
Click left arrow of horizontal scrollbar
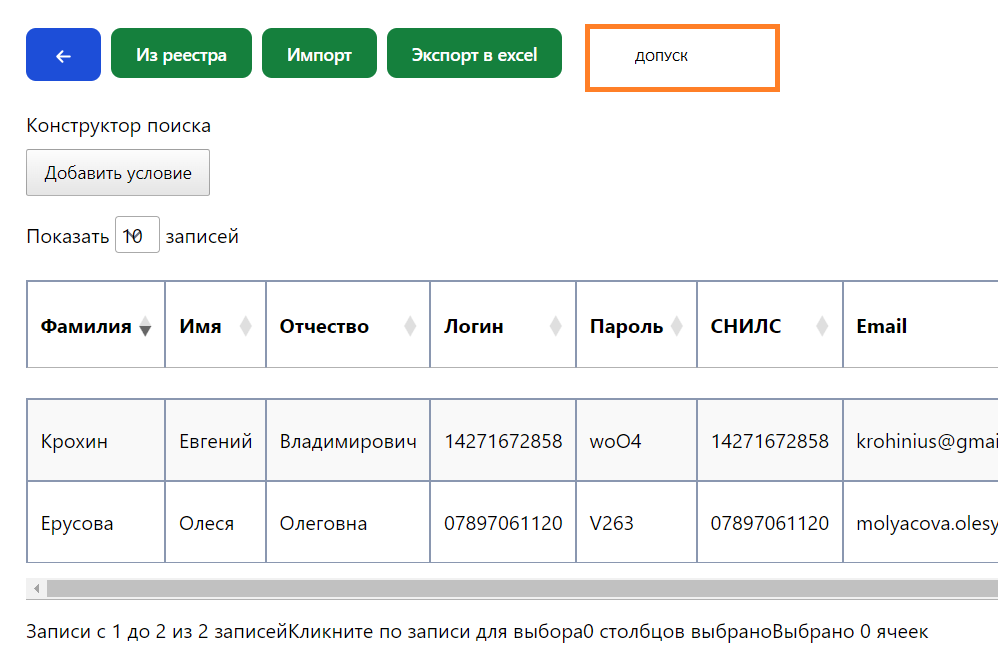(x=36, y=588)
